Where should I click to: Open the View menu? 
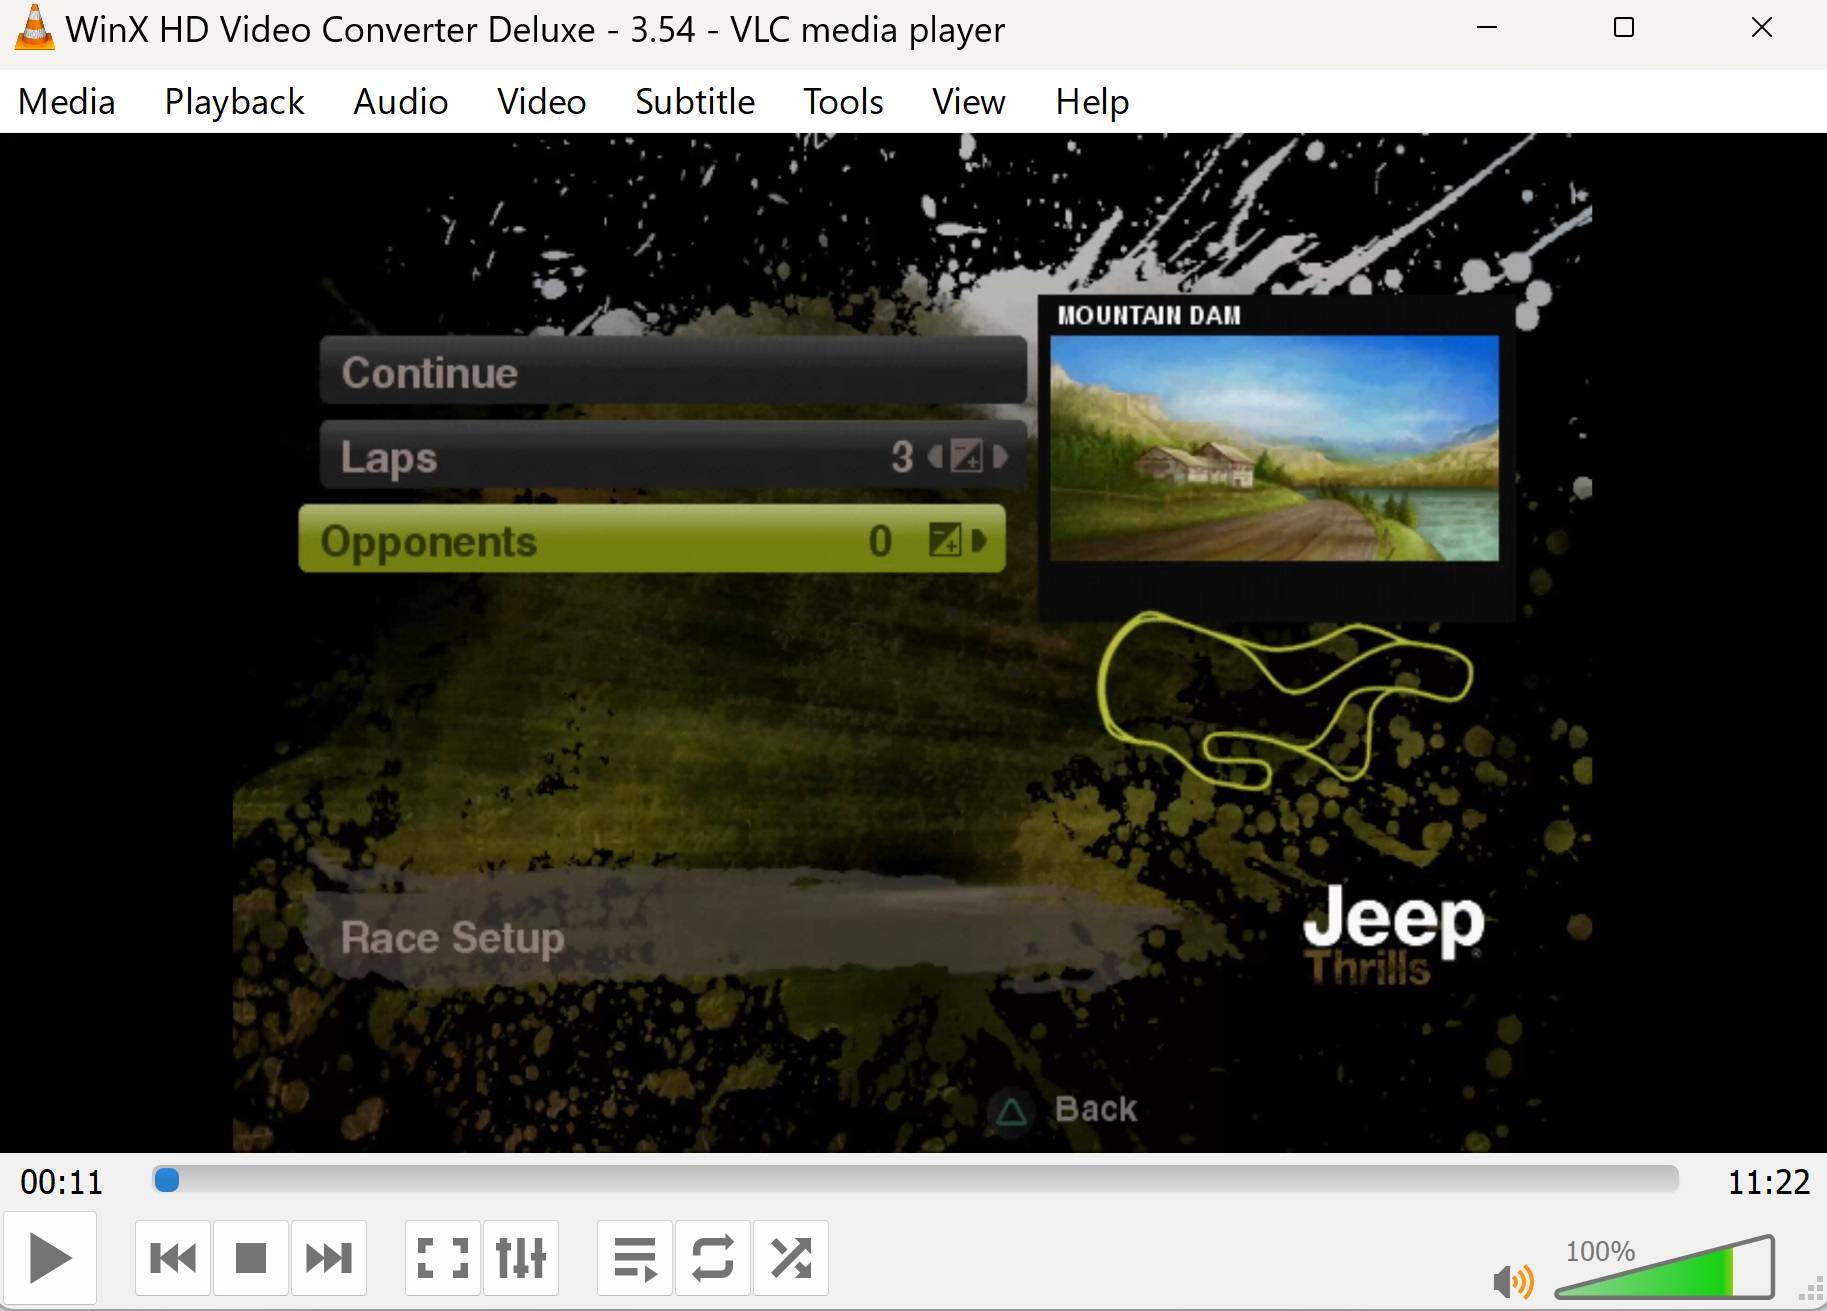tap(968, 102)
